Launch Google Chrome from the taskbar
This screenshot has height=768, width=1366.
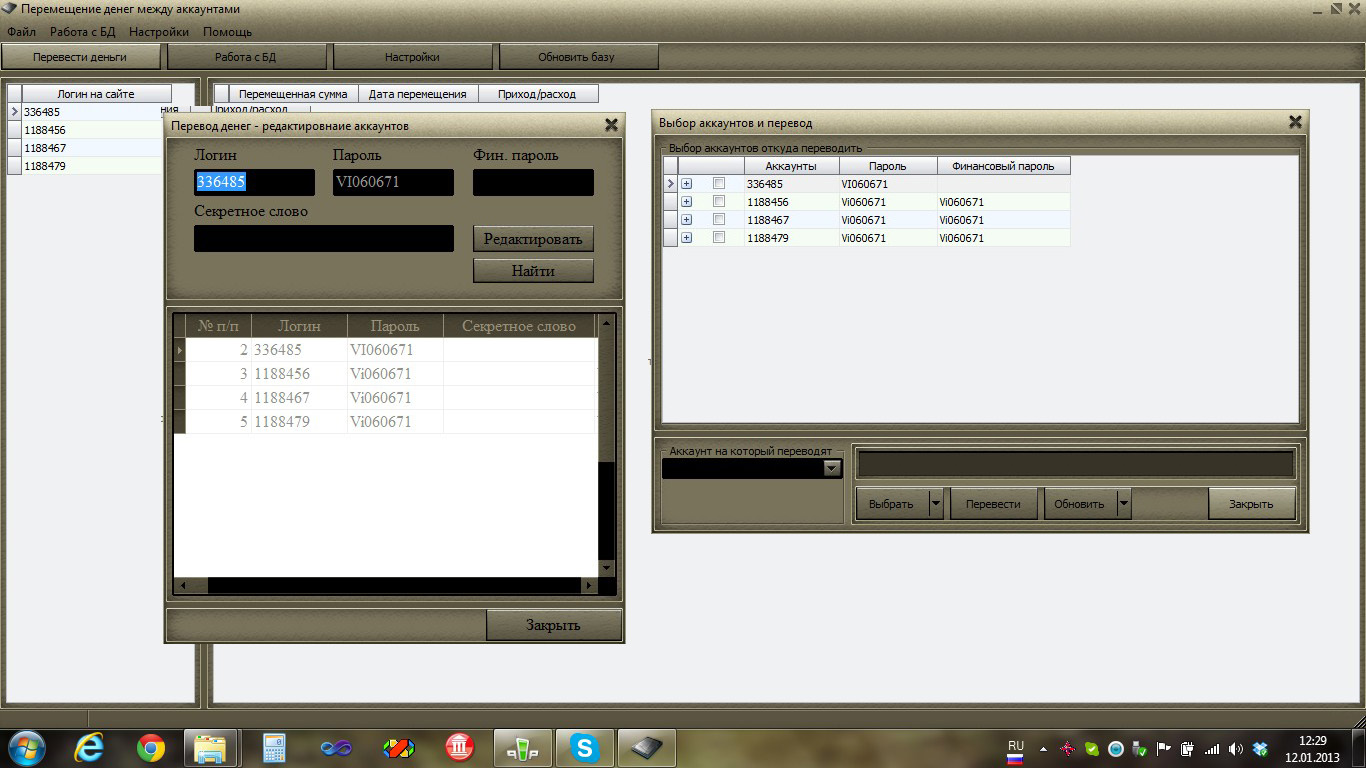(x=151, y=747)
